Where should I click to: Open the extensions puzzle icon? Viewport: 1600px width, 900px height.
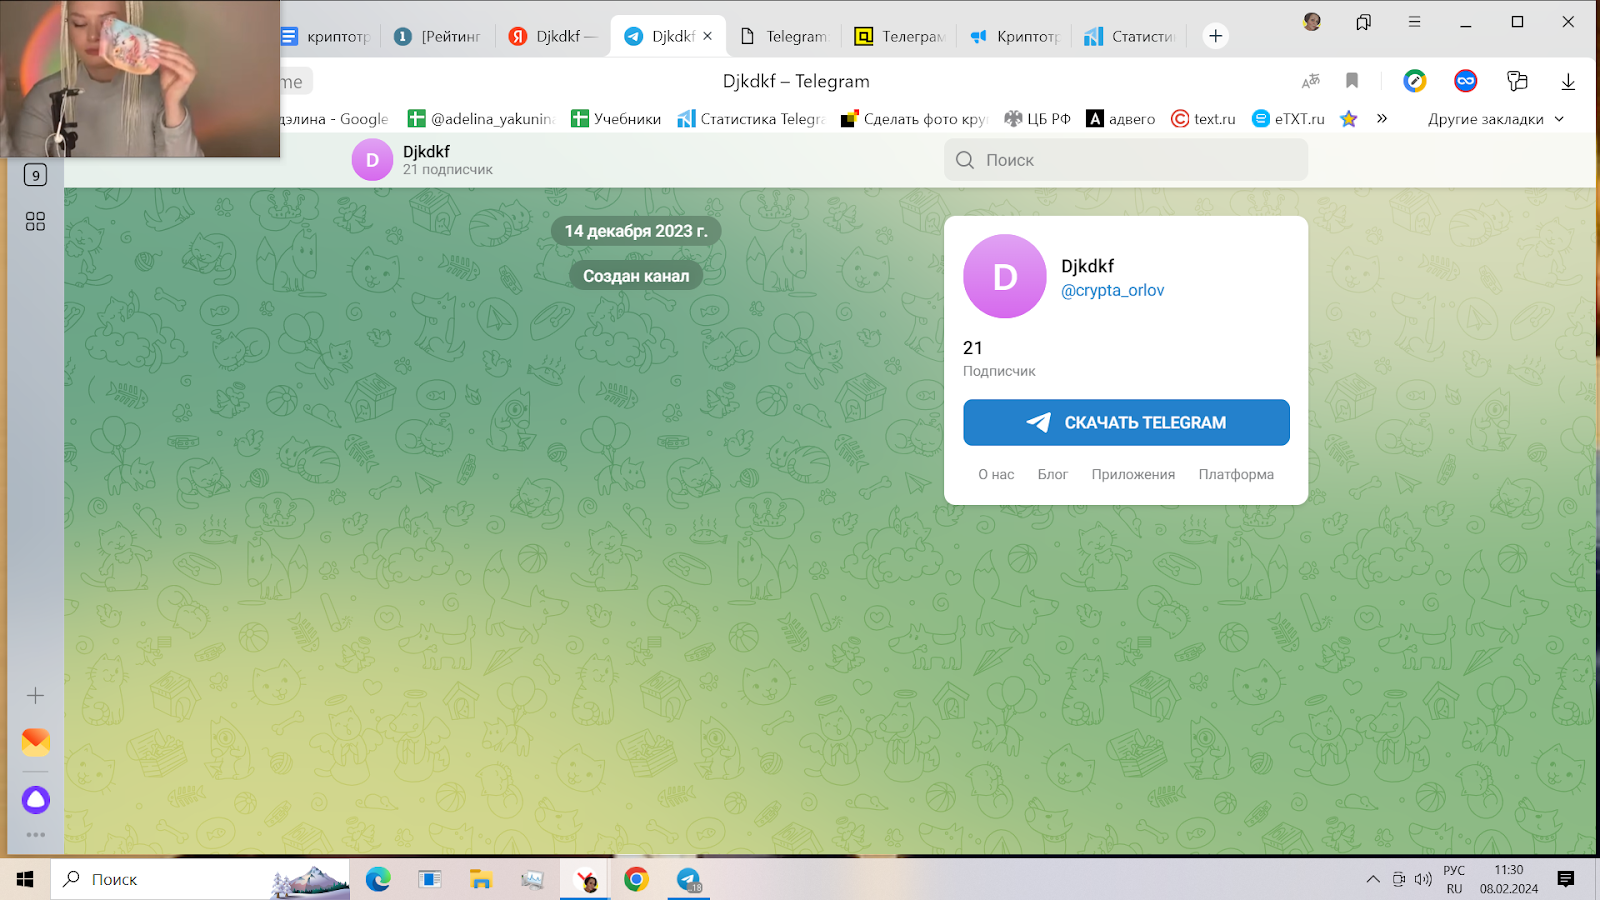1517,81
